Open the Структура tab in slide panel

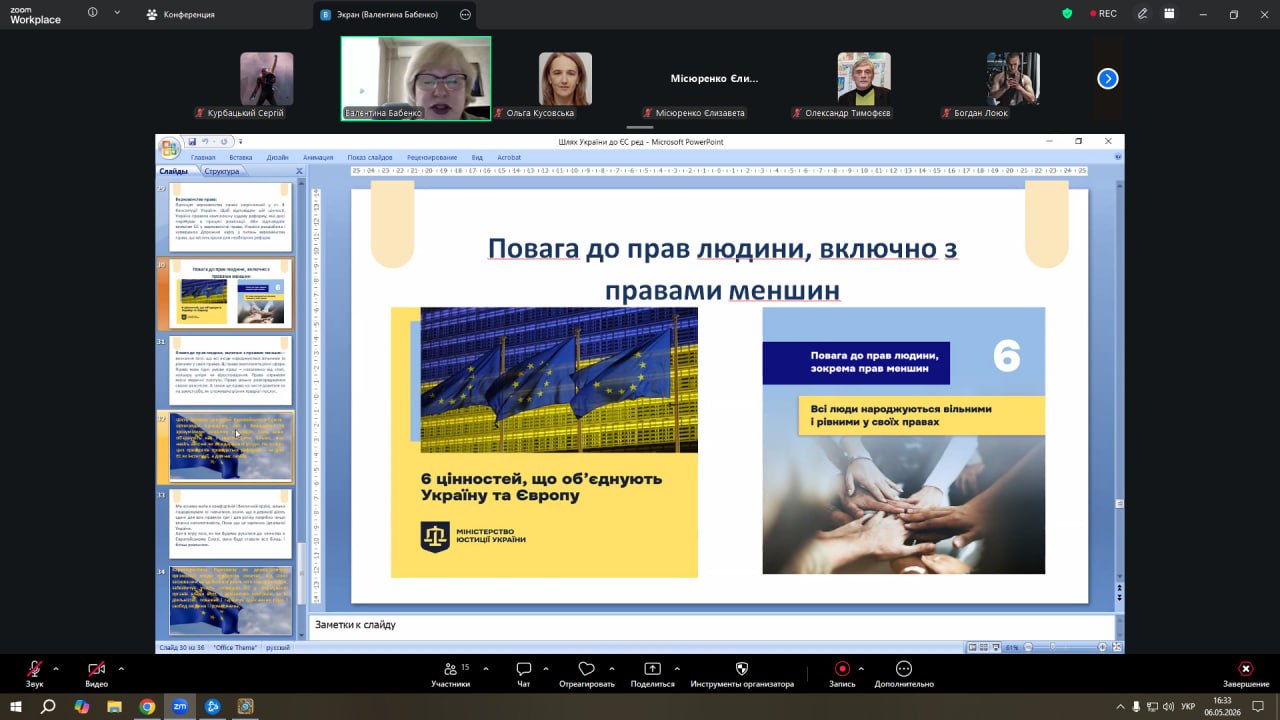coord(222,171)
